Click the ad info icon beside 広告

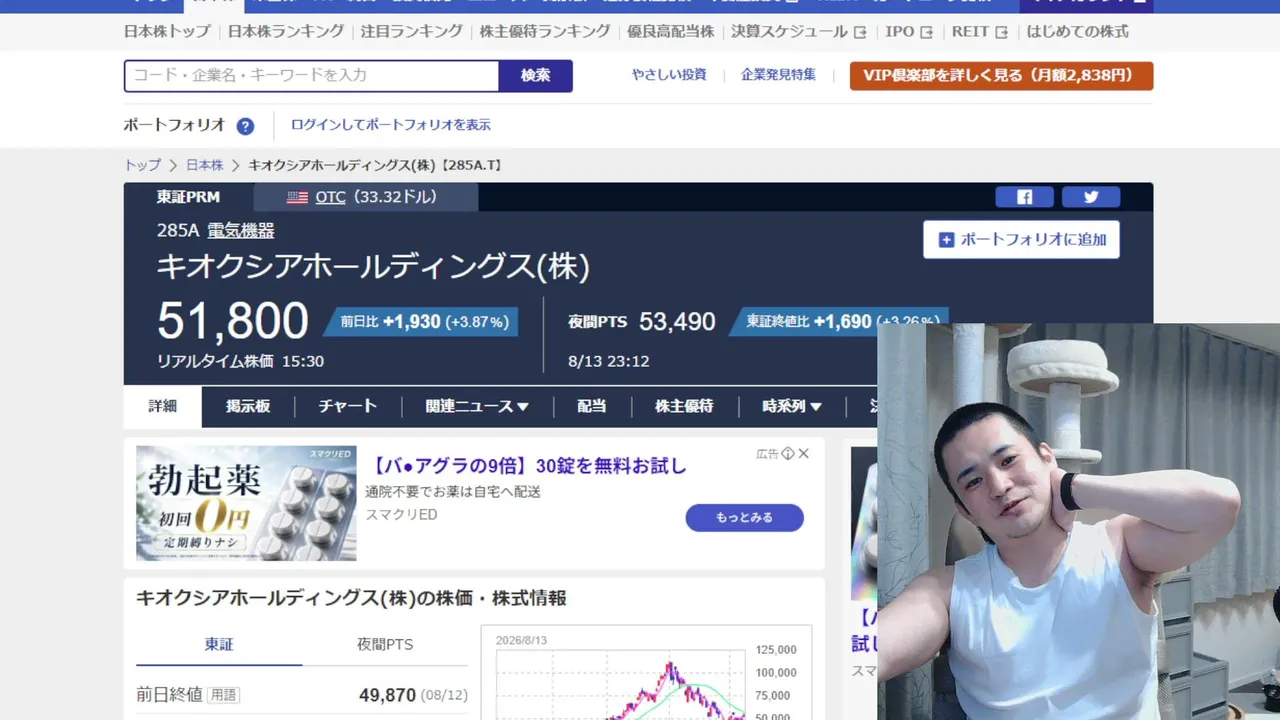pyautogui.click(x=788, y=454)
